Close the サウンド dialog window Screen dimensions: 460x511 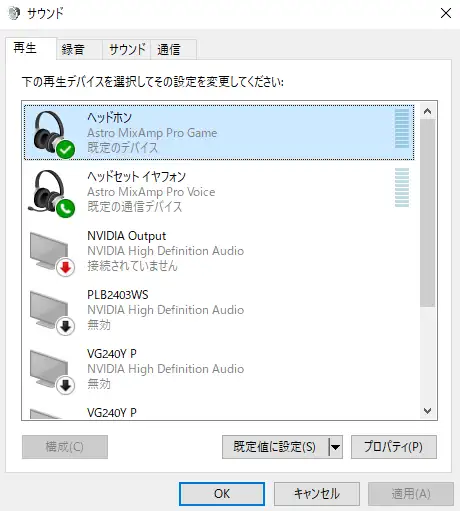(446, 13)
